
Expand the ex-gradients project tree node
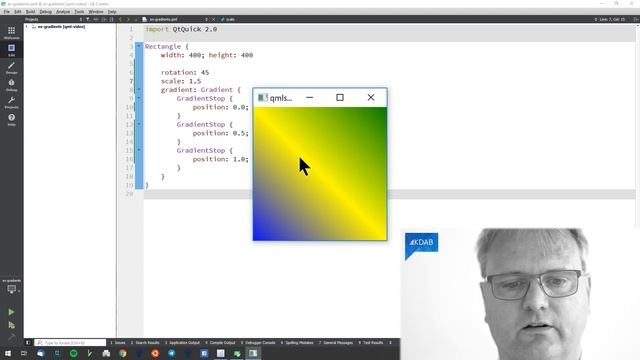[27, 27]
